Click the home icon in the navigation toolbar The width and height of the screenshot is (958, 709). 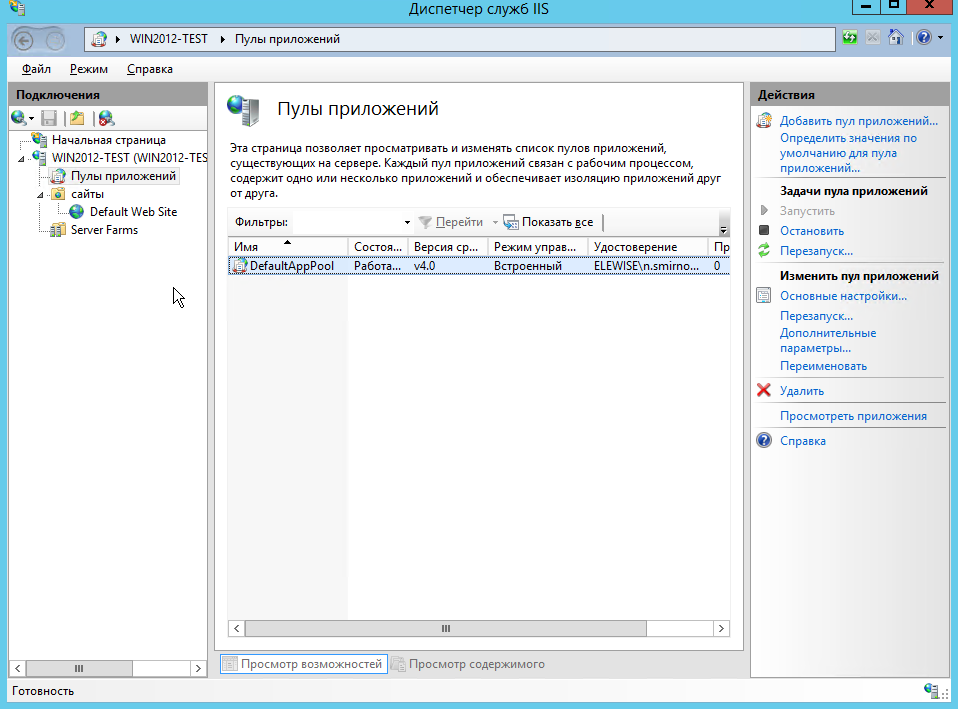895,38
